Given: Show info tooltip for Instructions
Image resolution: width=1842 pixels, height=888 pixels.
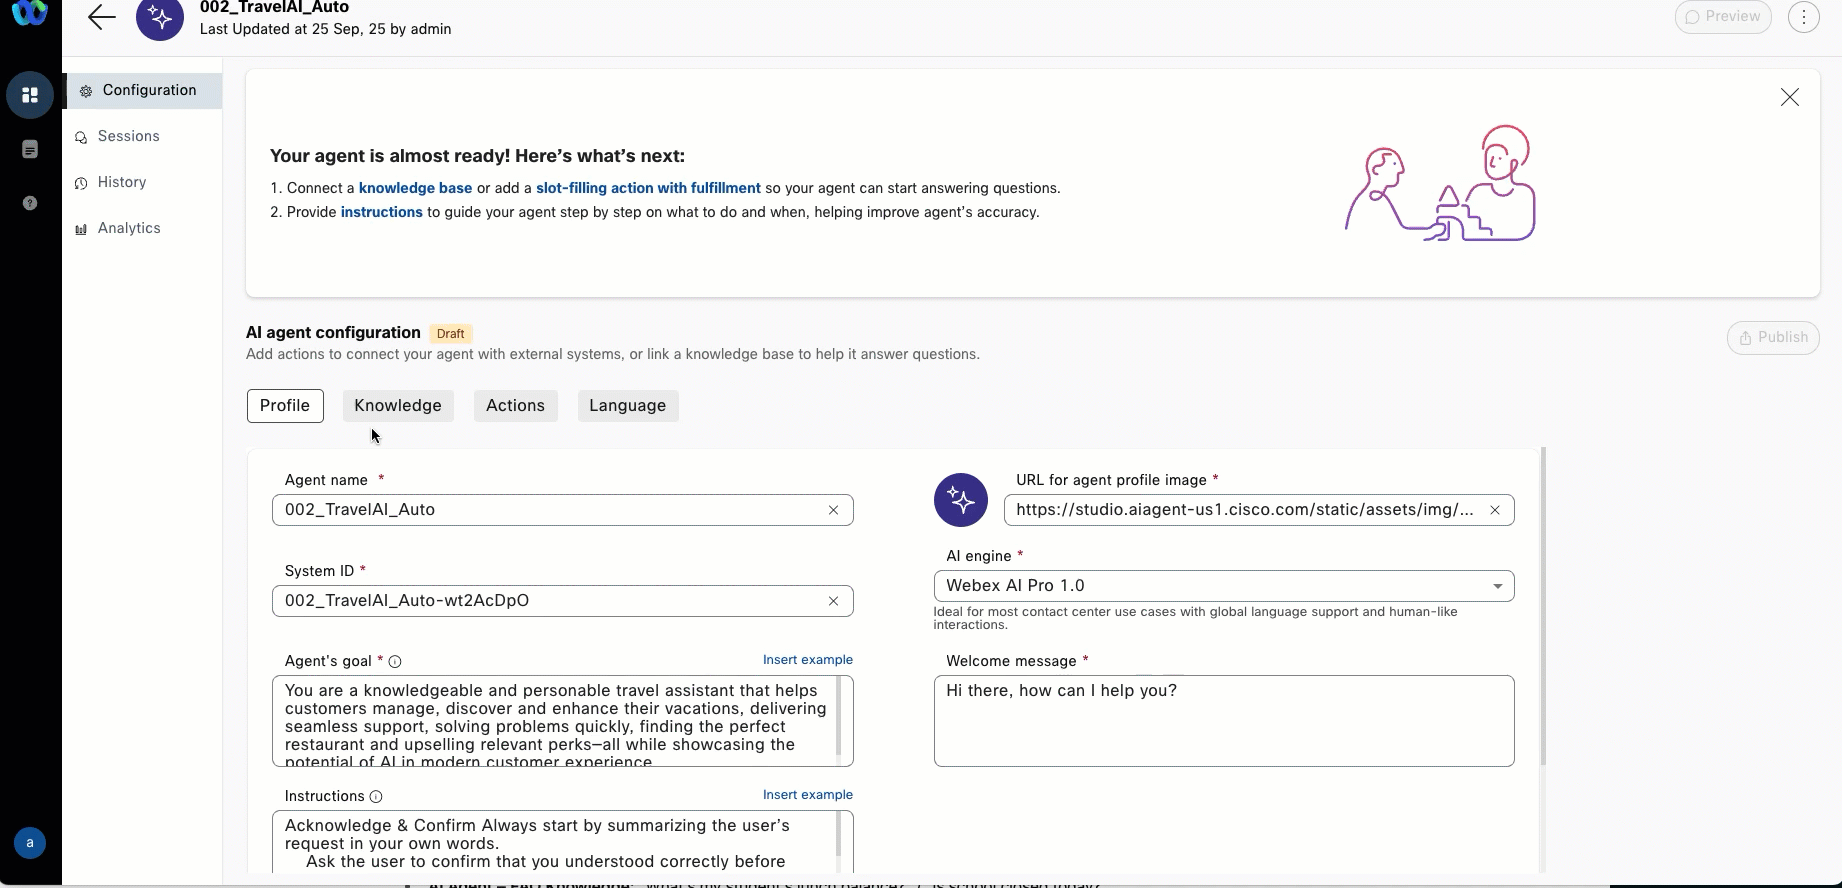Looking at the screenshot, I should pos(376,797).
